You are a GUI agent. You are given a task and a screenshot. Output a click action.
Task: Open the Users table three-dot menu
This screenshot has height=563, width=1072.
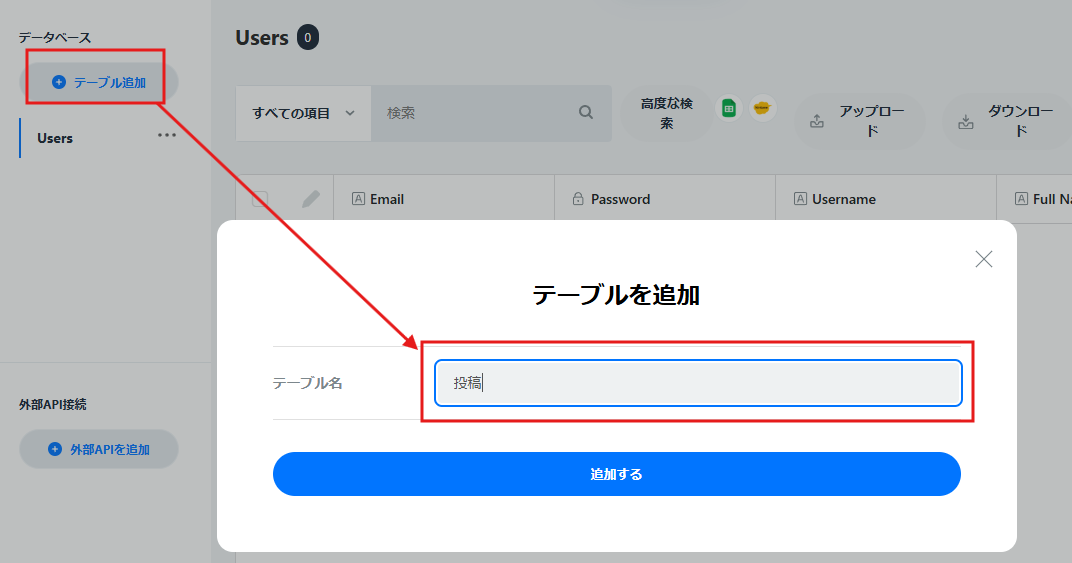click(167, 135)
